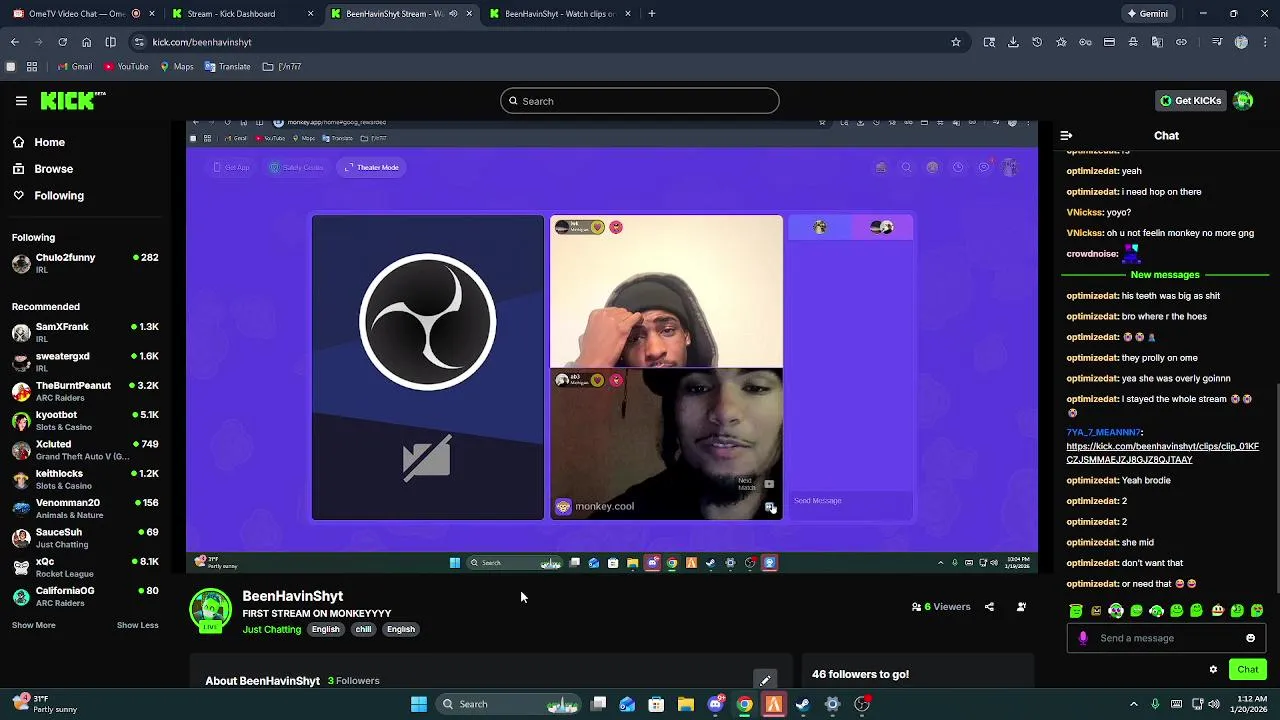Screen dimensions: 1280x720
Task: Click the Kick search field
Action: point(639,101)
